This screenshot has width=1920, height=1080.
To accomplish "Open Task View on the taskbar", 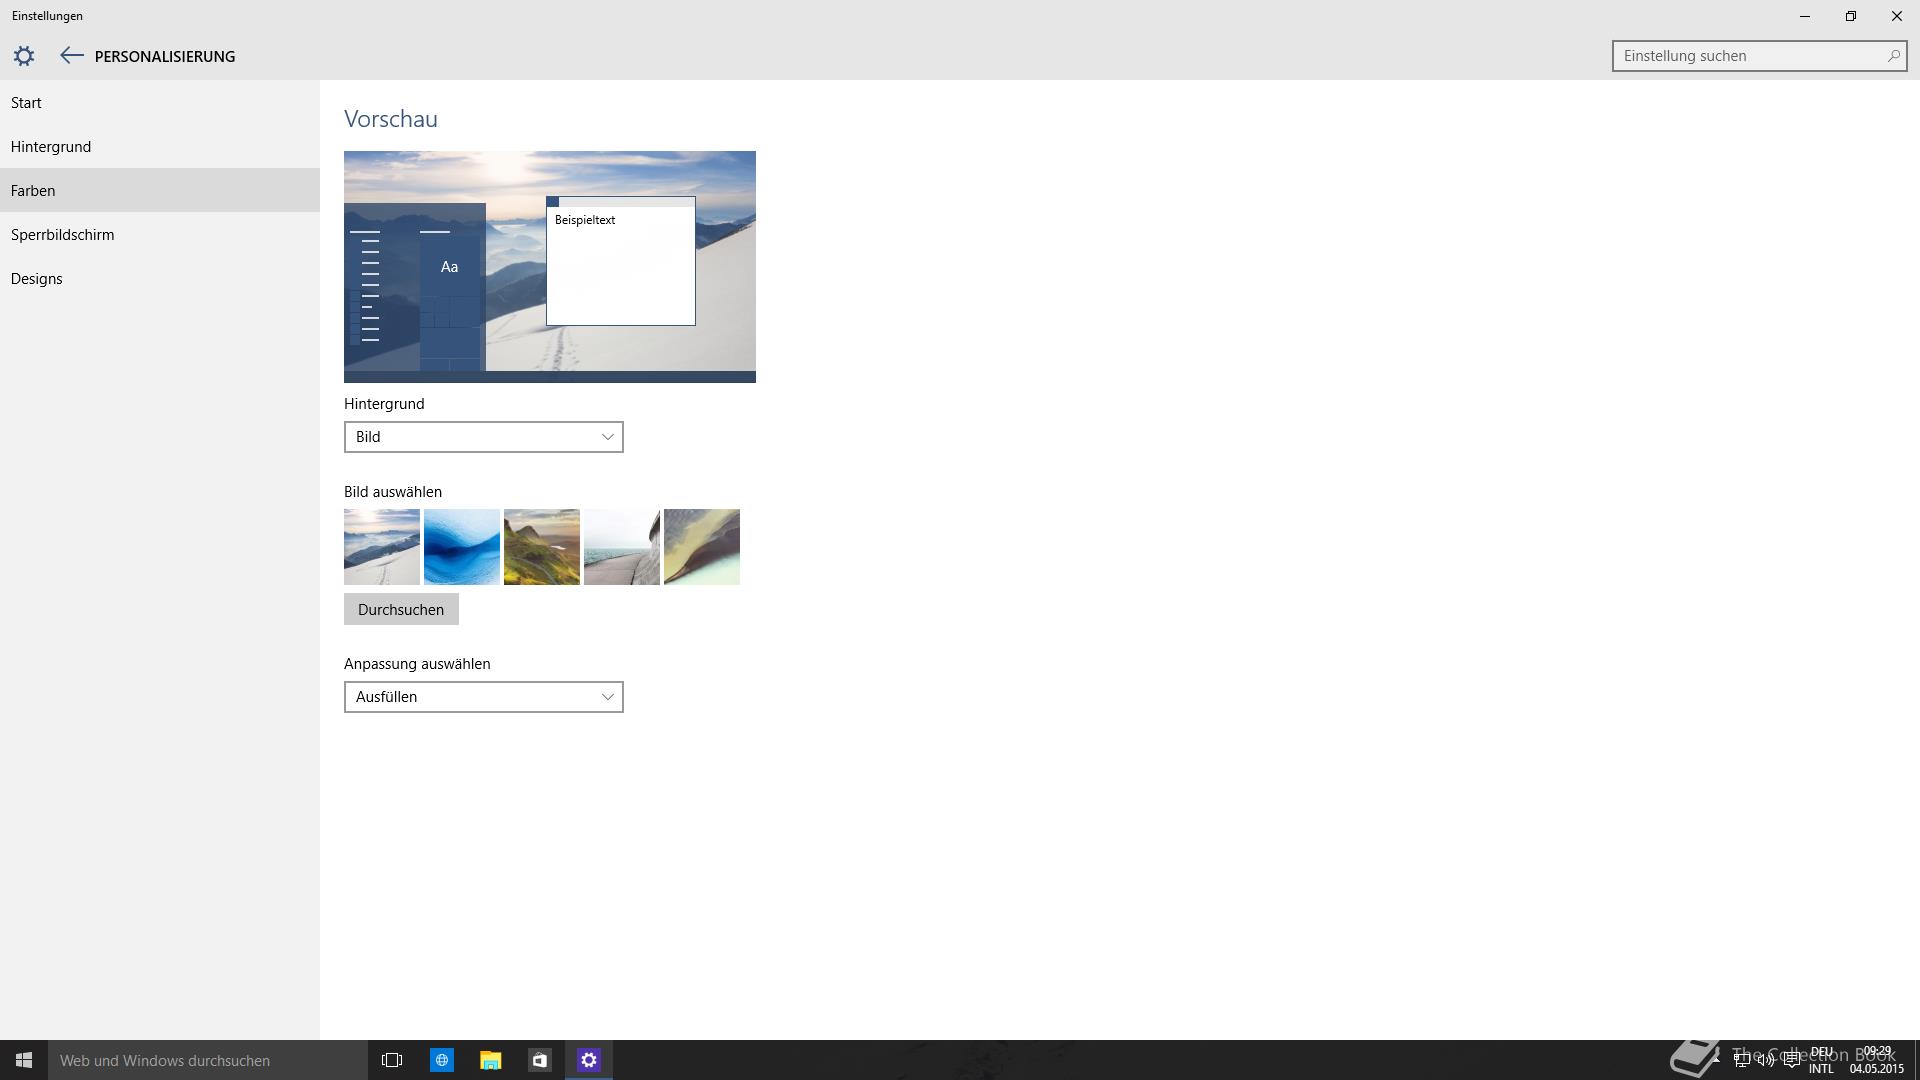I will click(392, 1060).
